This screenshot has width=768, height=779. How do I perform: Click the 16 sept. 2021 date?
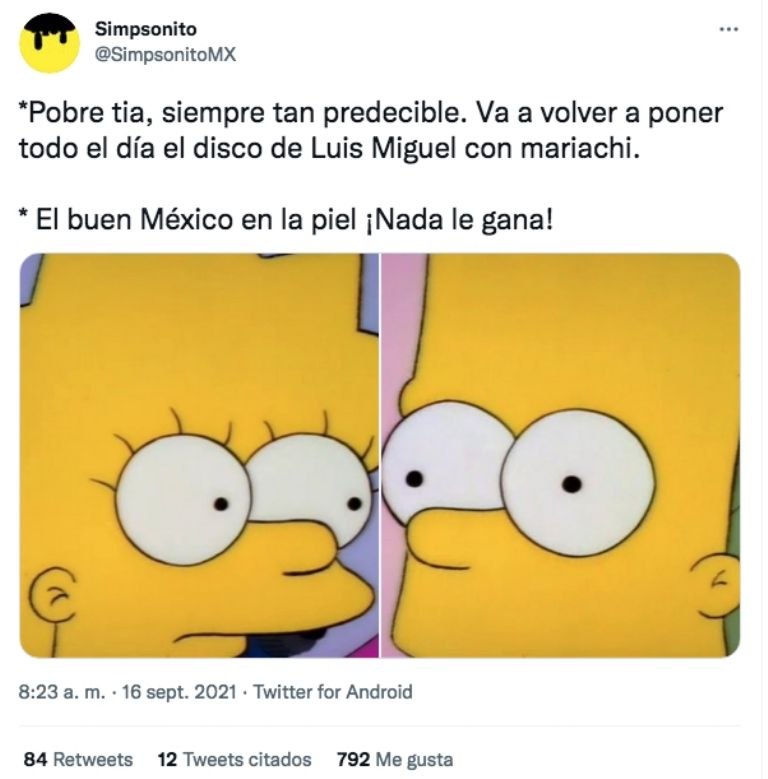pyautogui.click(x=179, y=692)
